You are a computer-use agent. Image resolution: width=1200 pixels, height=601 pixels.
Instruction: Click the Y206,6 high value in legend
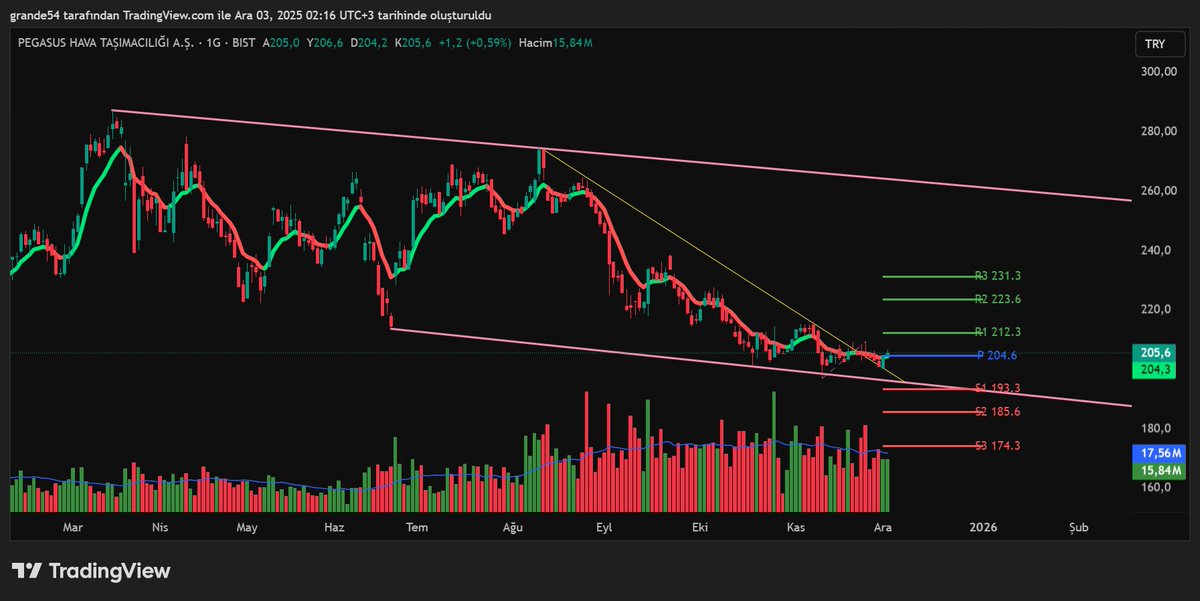324,43
